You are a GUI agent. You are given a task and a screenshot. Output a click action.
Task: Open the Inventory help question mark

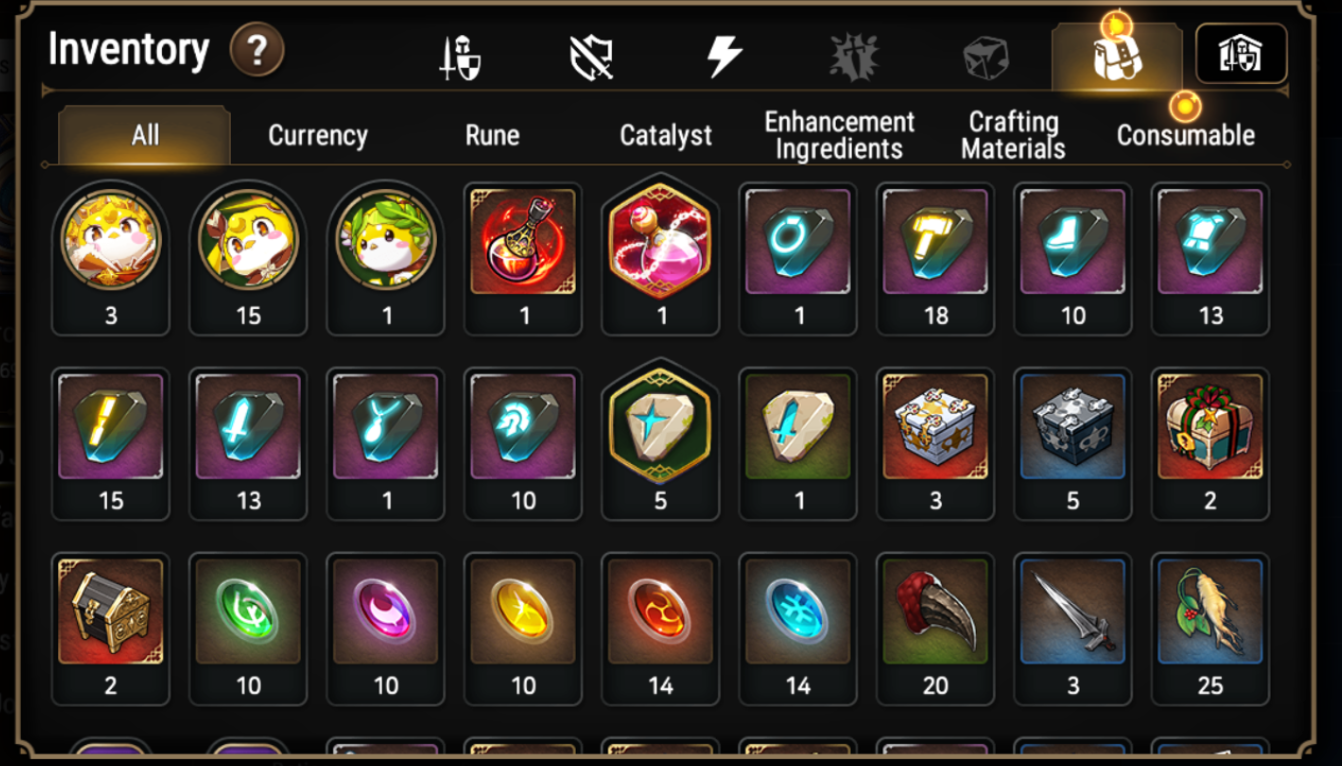(x=257, y=50)
